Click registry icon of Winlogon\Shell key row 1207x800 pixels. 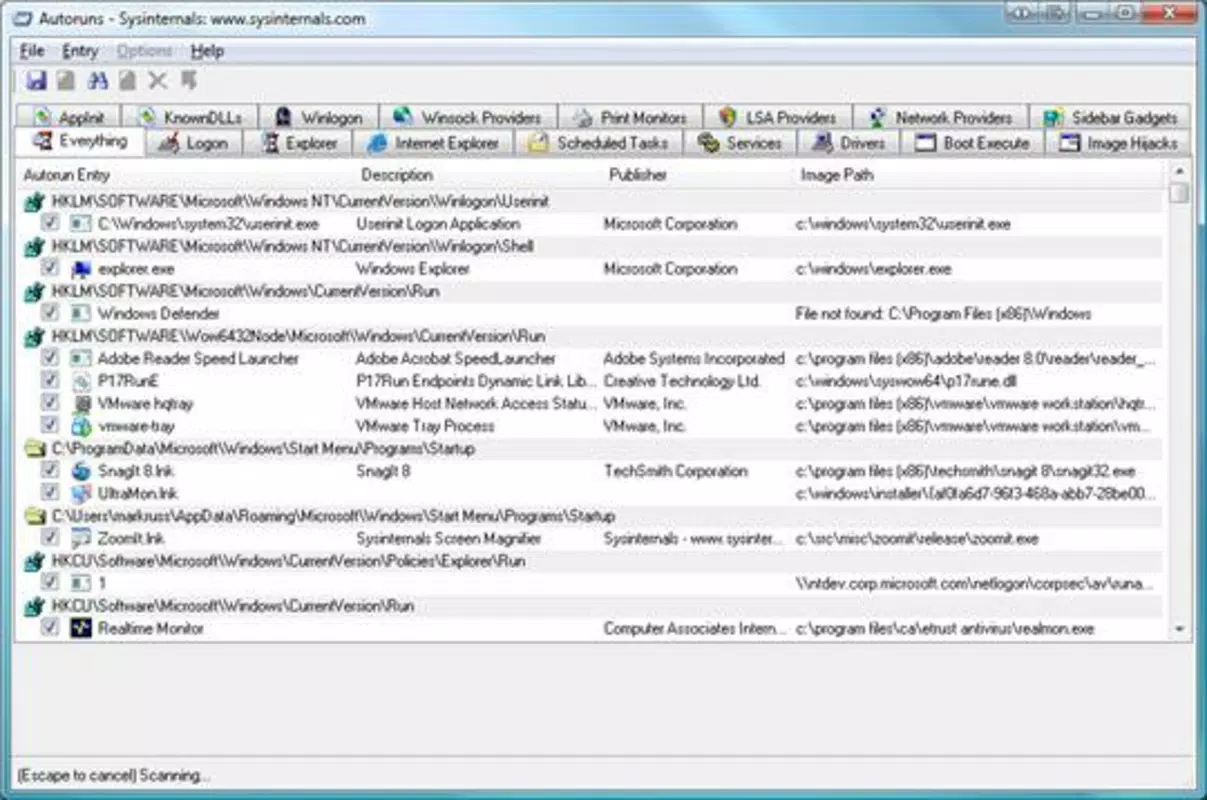36,246
